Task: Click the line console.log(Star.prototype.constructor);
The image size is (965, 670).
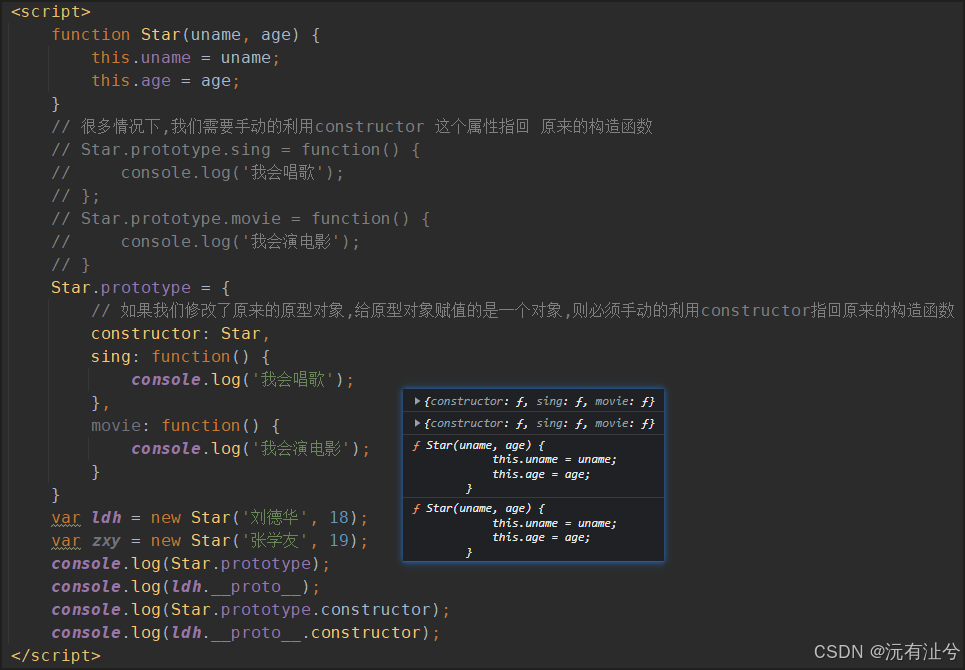Action: point(250,610)
